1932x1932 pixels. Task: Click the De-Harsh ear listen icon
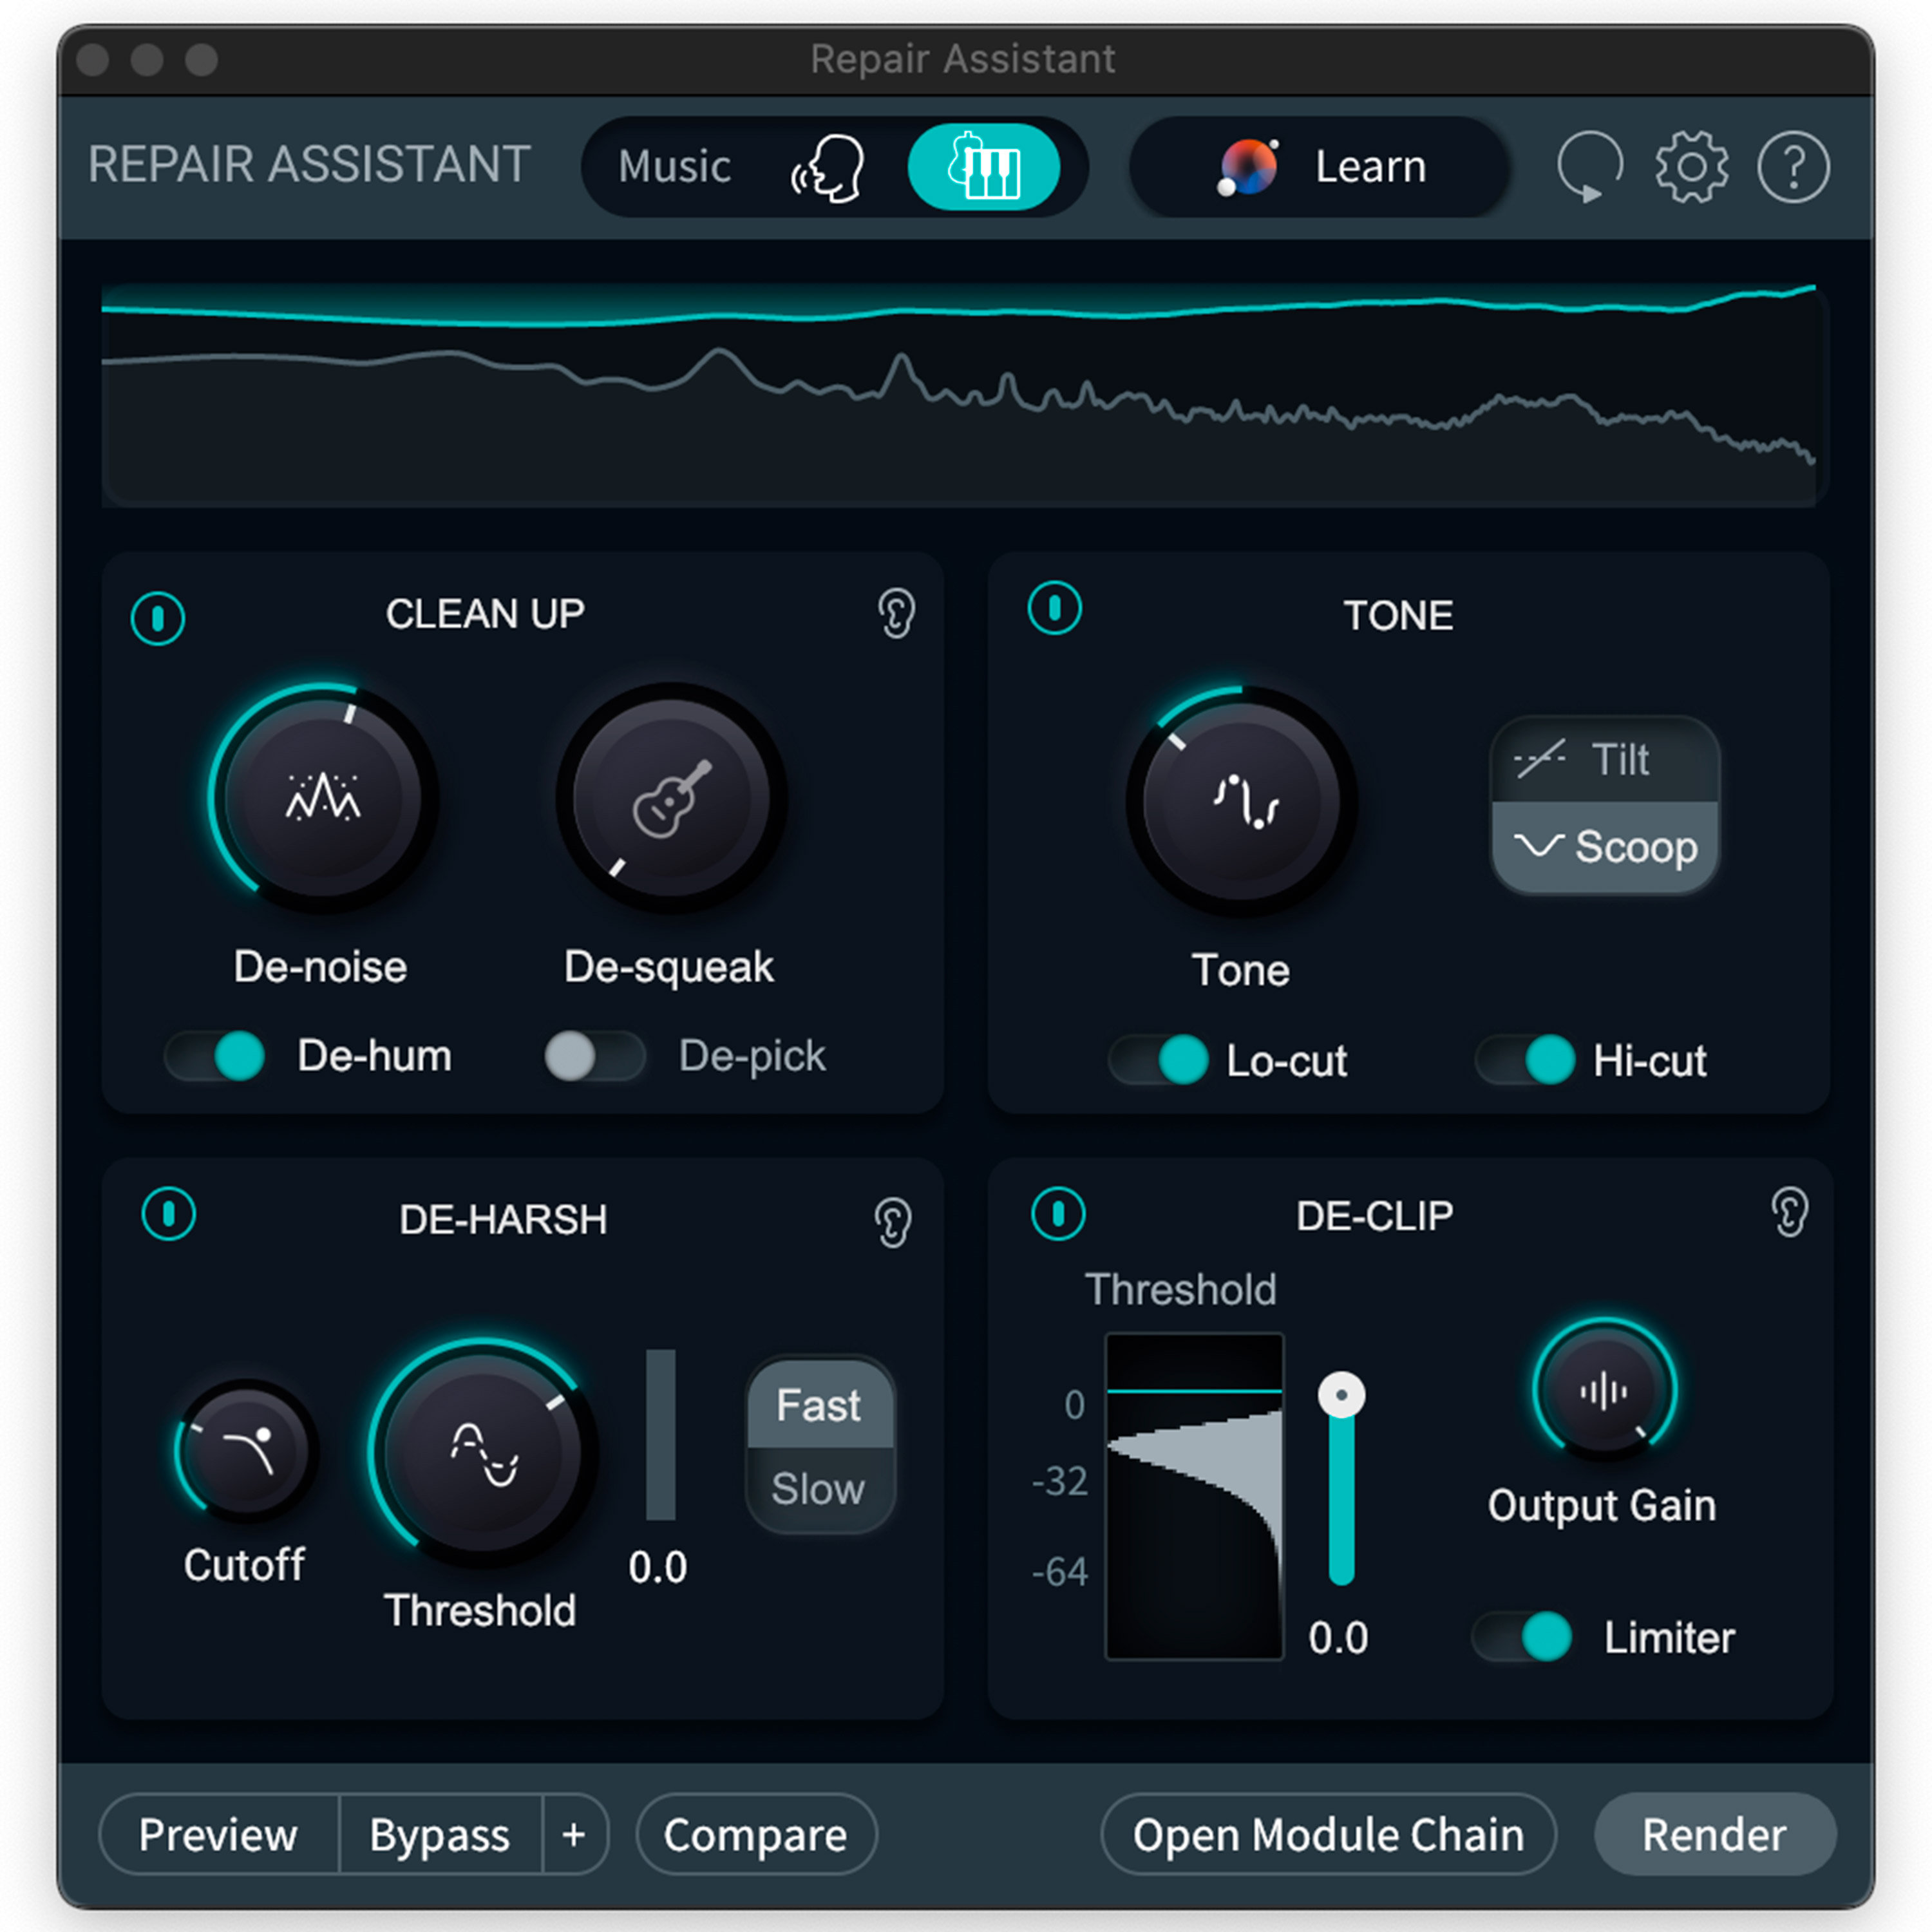tap(893, 1222)
